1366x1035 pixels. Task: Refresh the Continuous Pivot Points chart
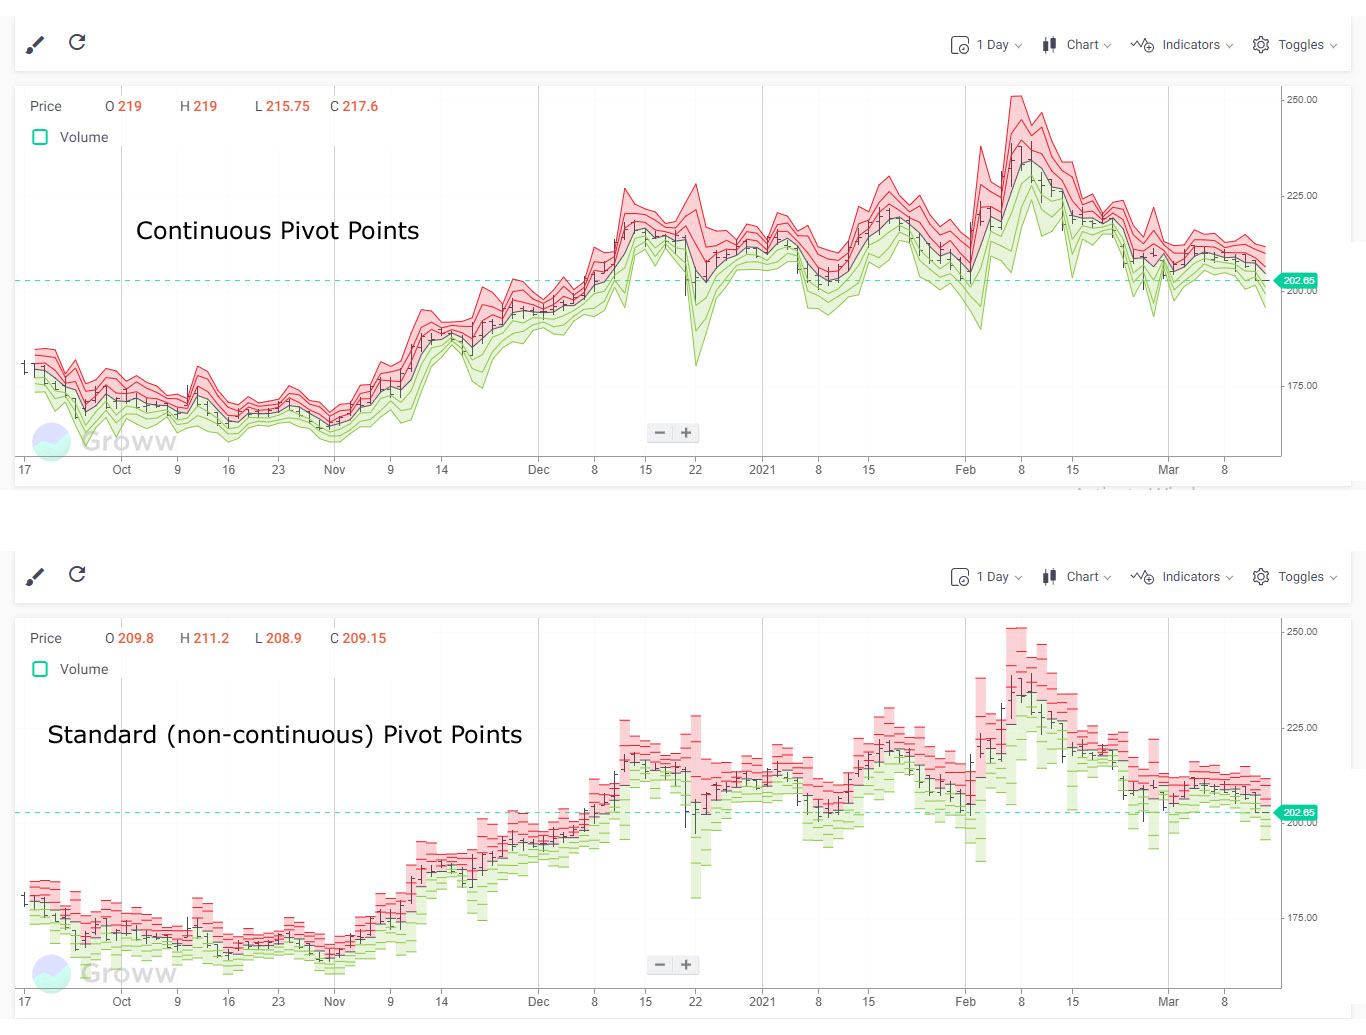pos(77,42)
